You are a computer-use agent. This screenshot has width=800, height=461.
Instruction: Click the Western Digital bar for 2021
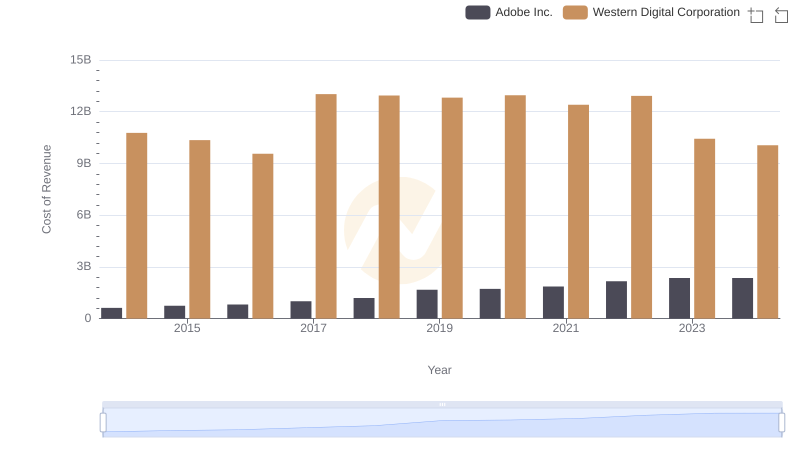click(x=579, y=212)
